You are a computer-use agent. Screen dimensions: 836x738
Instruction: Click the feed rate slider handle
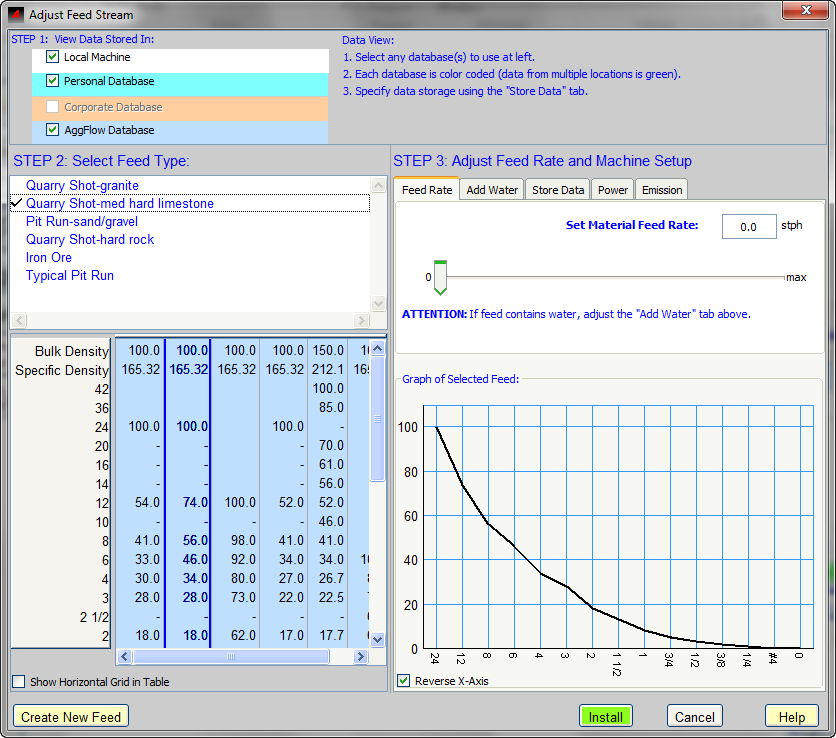pyautogui.click(x=439, y=277)
